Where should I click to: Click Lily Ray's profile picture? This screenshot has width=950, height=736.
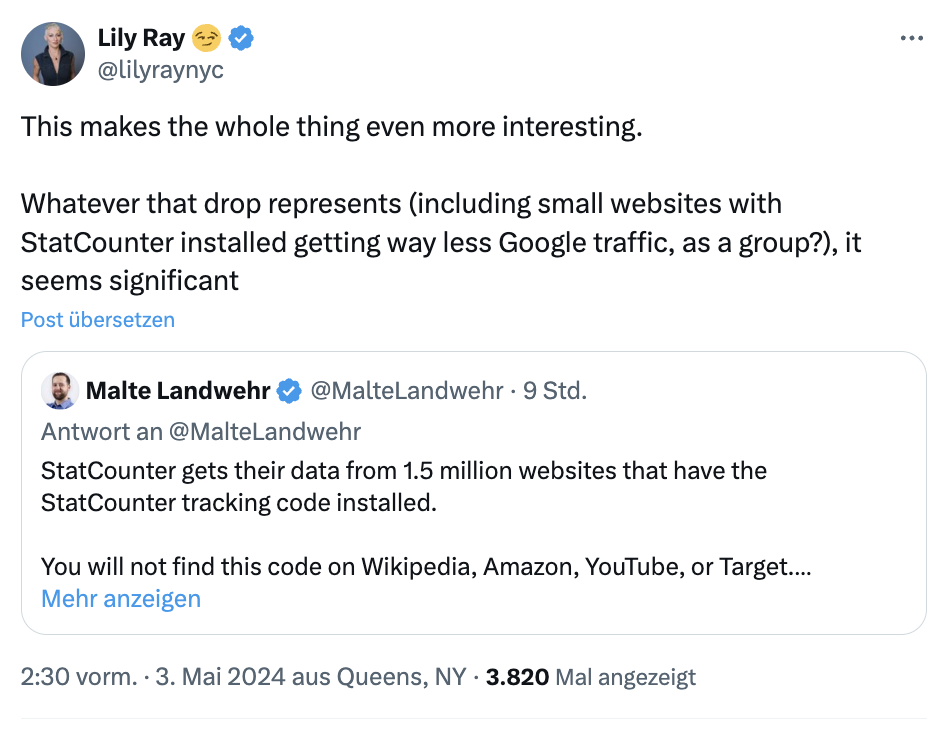coord(53,52)
